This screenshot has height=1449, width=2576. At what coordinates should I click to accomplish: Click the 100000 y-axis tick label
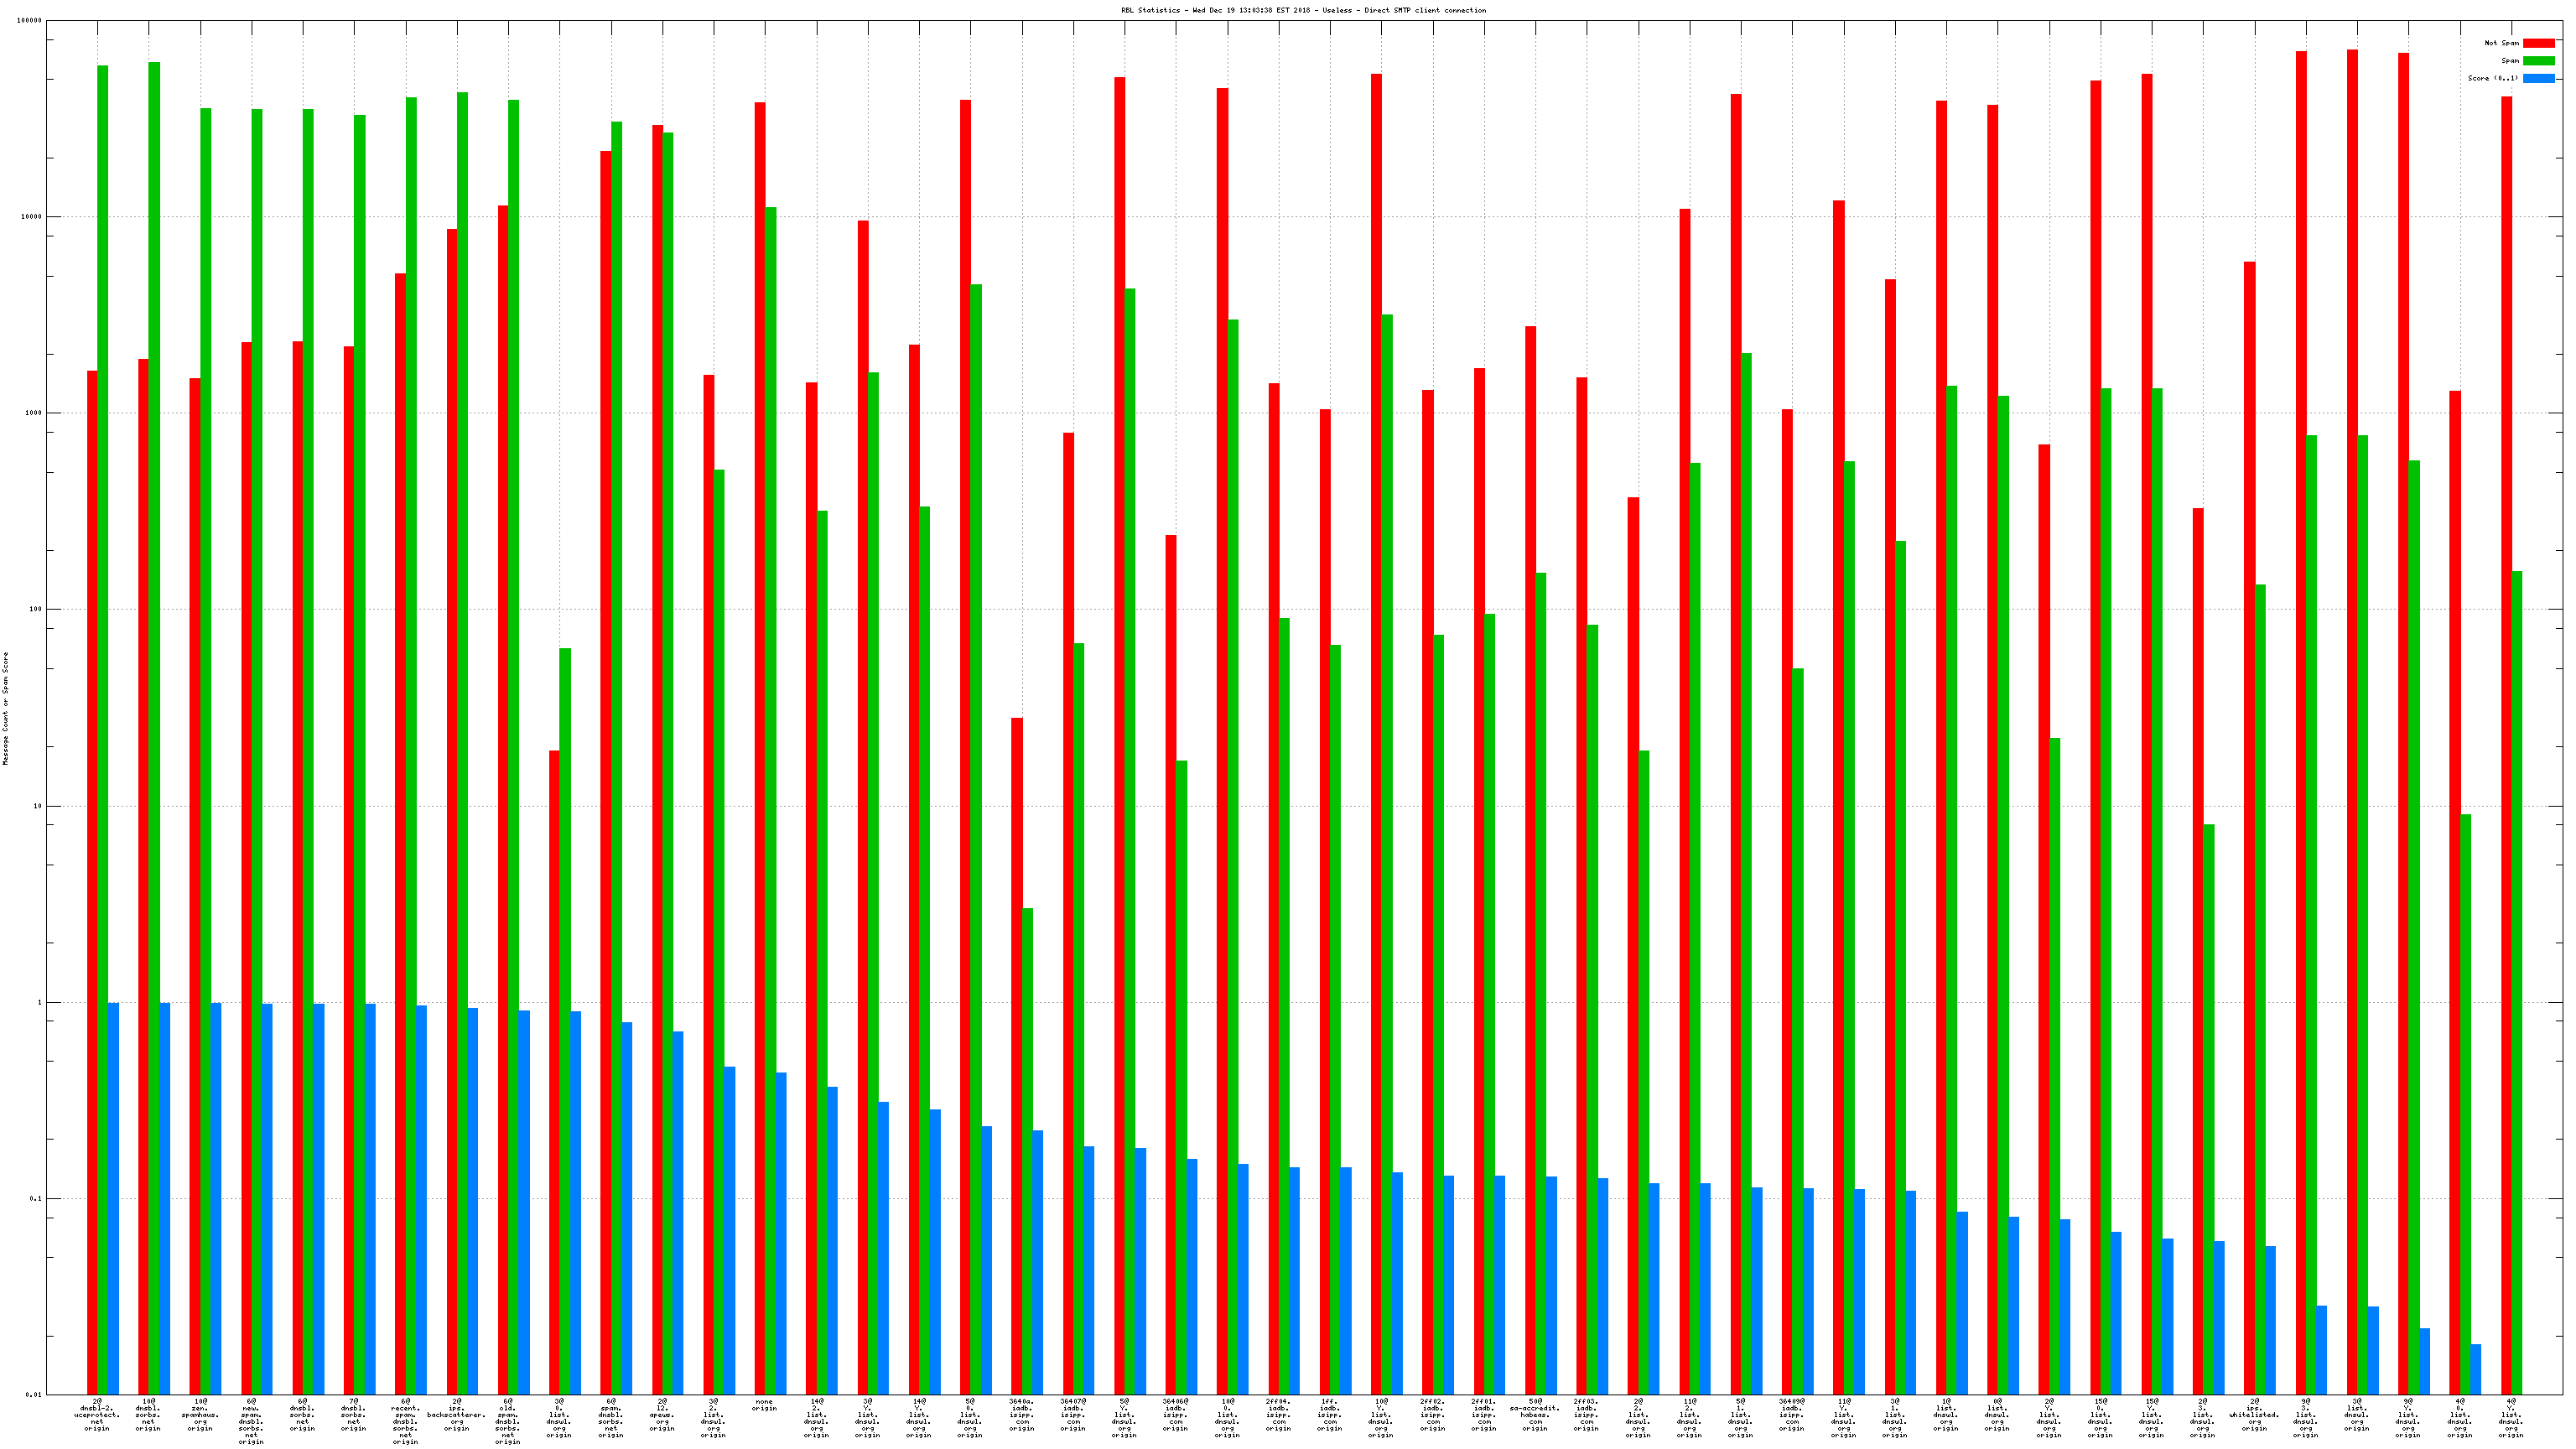click(x=29, y=21)
